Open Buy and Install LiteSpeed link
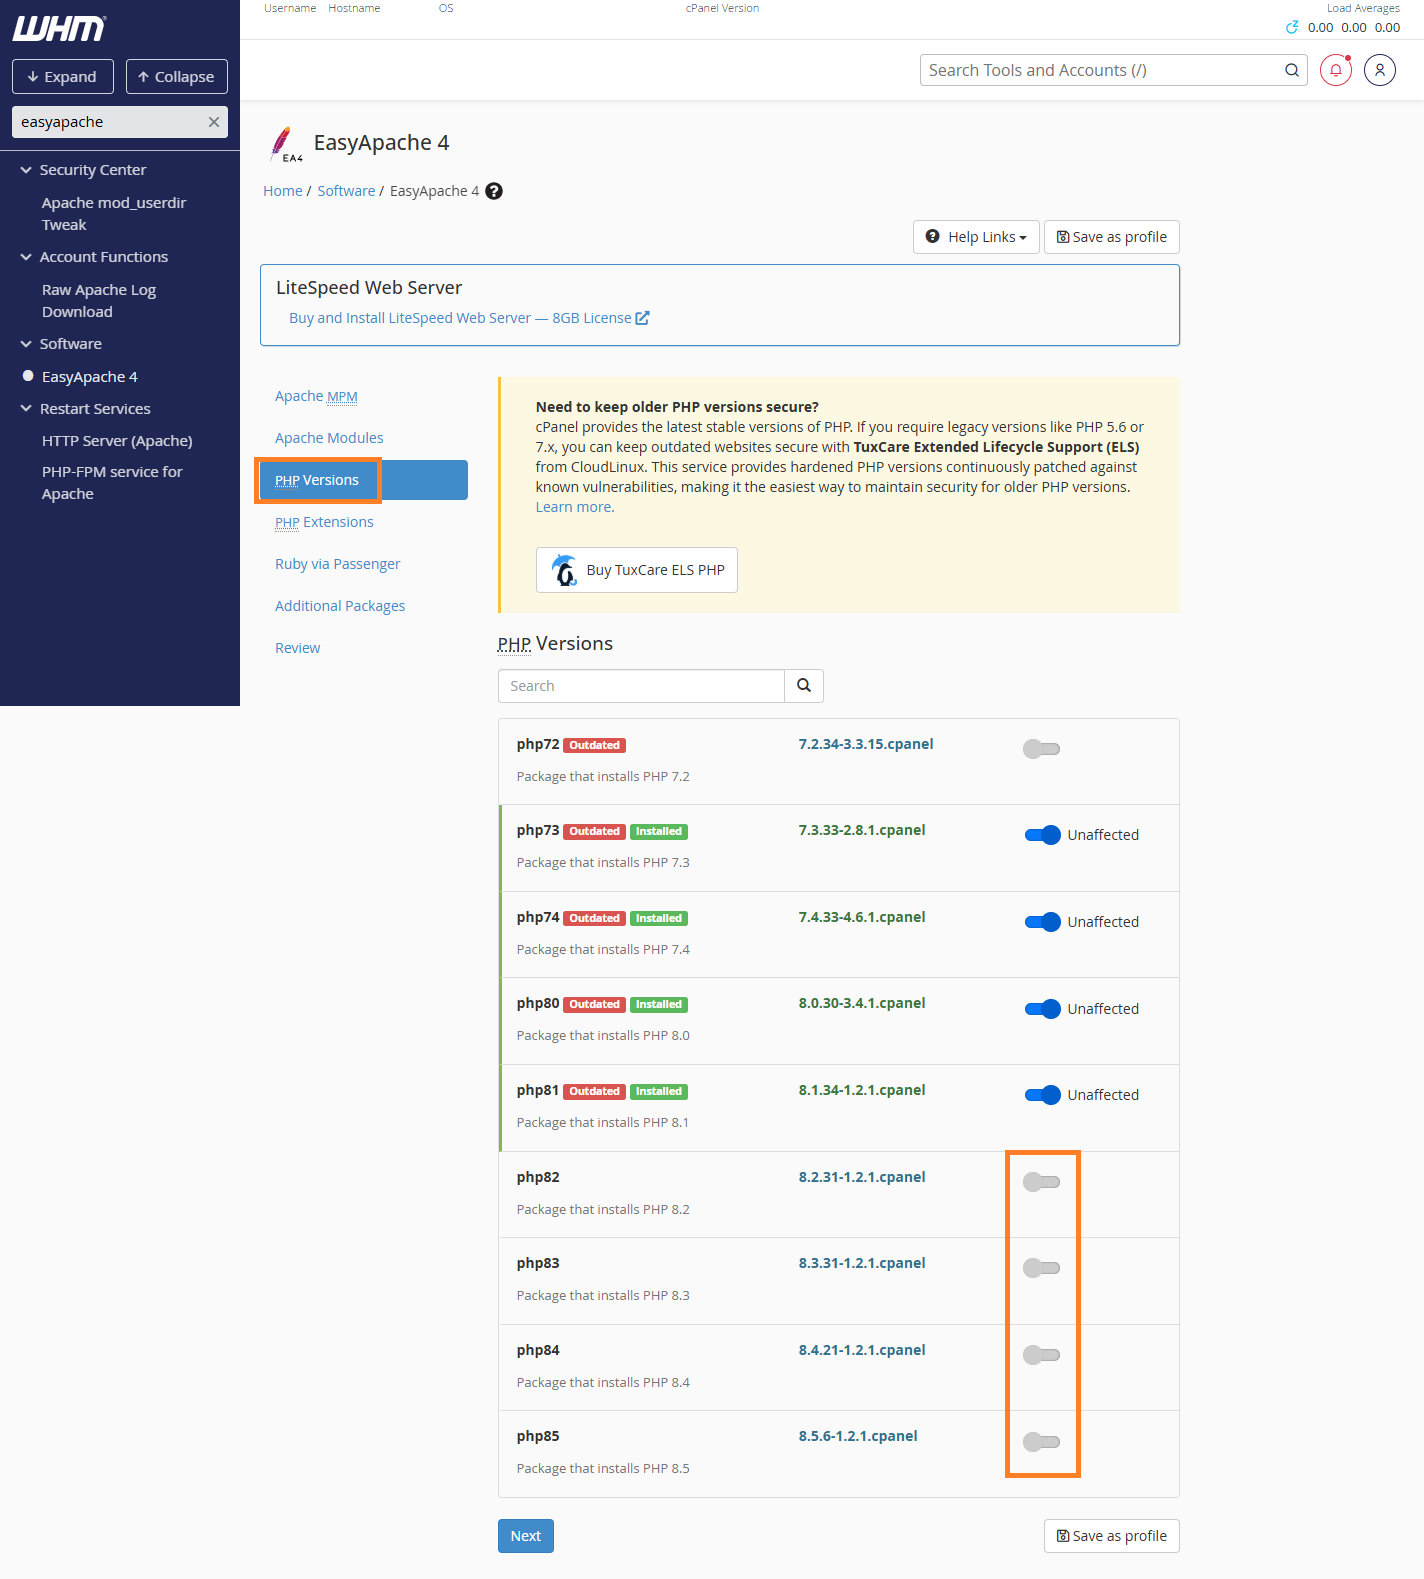Image resolution: width=1424 pixels, height=1579 pixels. 469,318
